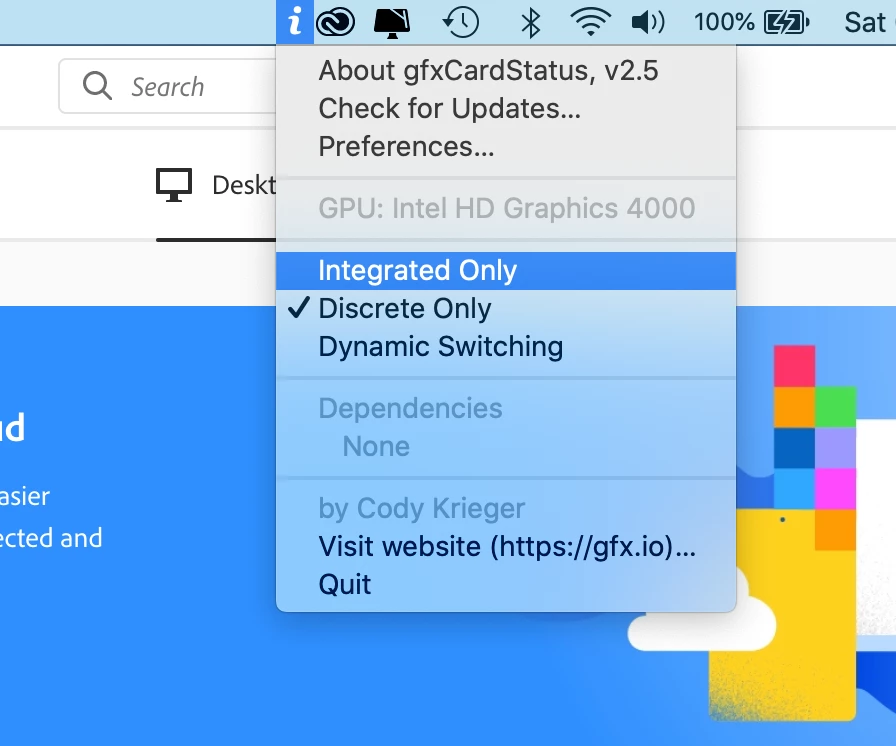Click the desktop monitor icon
Screen dimensions: 896x746
[174, 185]
